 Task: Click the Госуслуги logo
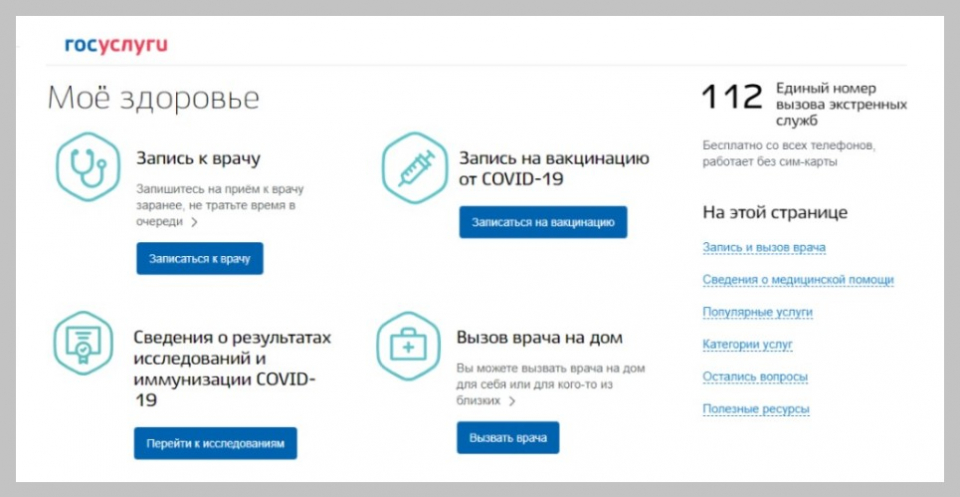click(116, 45)
